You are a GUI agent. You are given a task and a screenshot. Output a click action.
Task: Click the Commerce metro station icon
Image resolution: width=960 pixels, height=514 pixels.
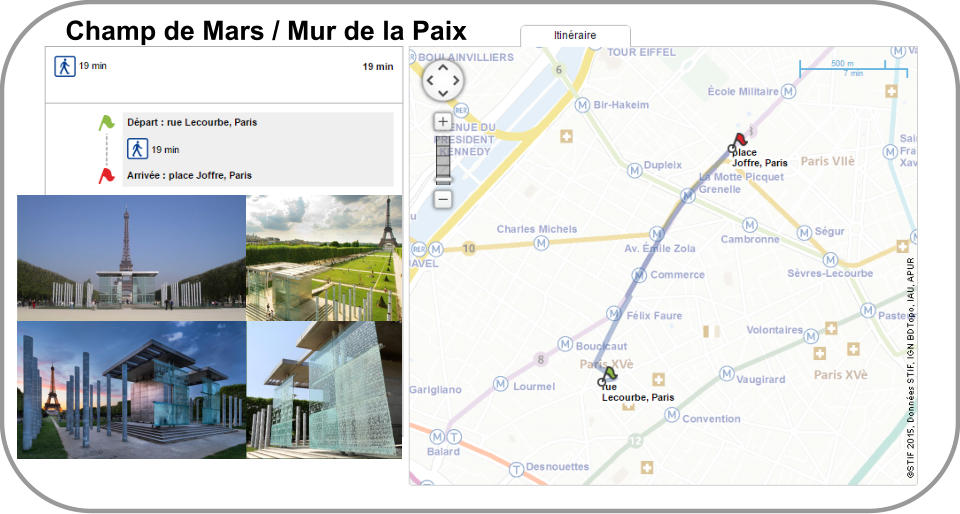638,275
